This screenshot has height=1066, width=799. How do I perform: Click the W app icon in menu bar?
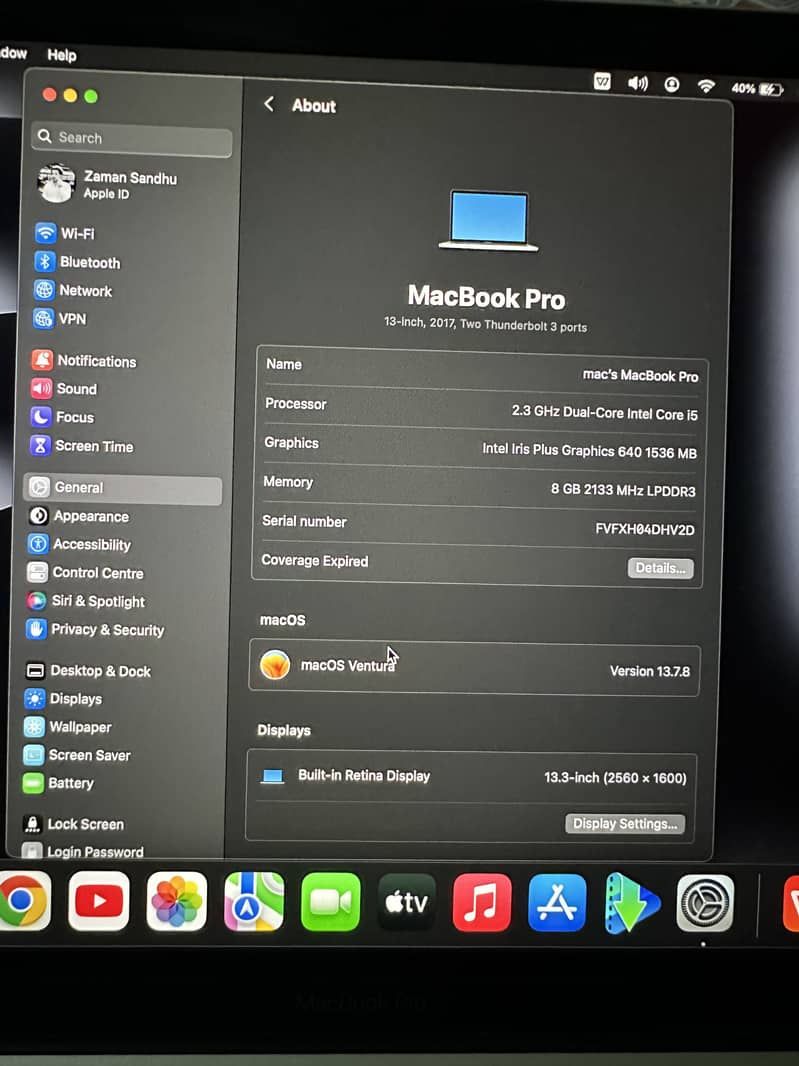tap(602, 82)
